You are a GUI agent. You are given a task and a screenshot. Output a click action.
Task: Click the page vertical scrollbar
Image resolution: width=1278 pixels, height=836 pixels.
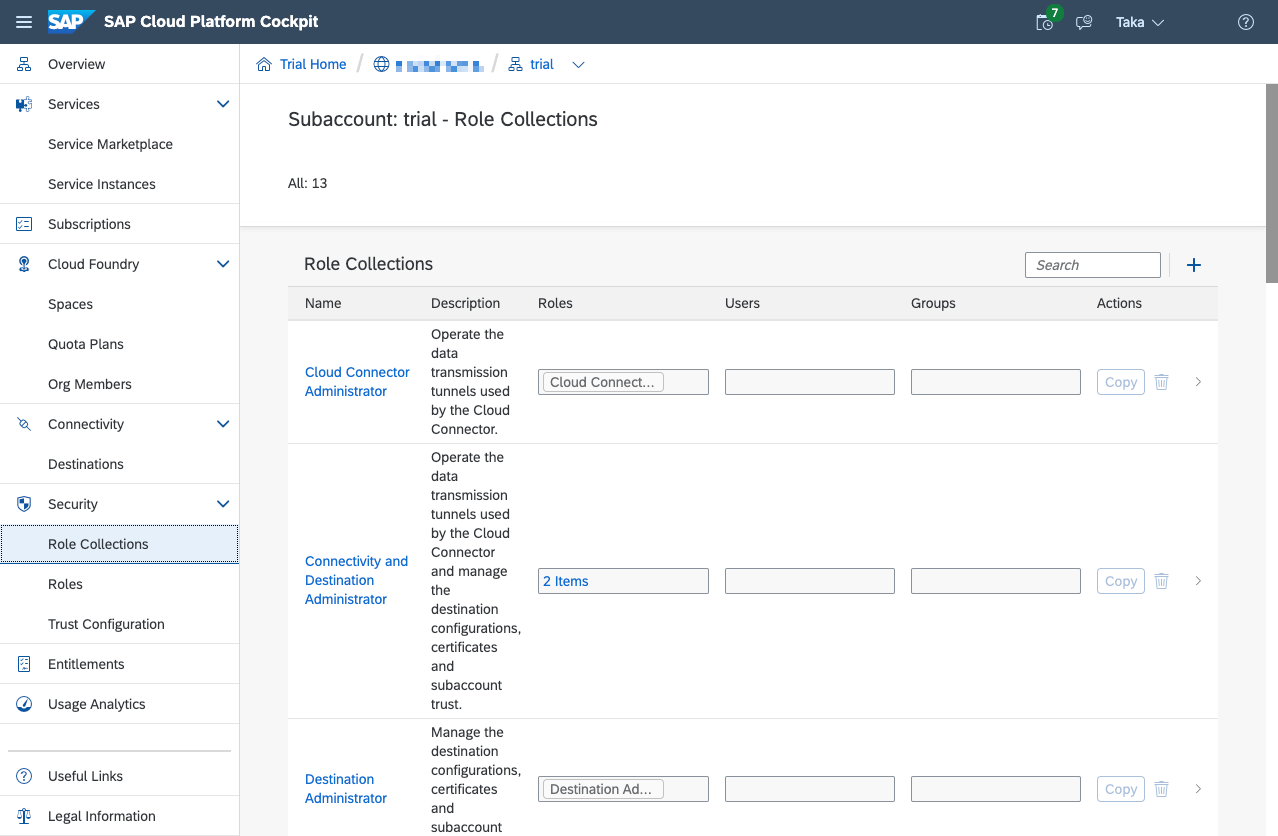pos(1271,183)
